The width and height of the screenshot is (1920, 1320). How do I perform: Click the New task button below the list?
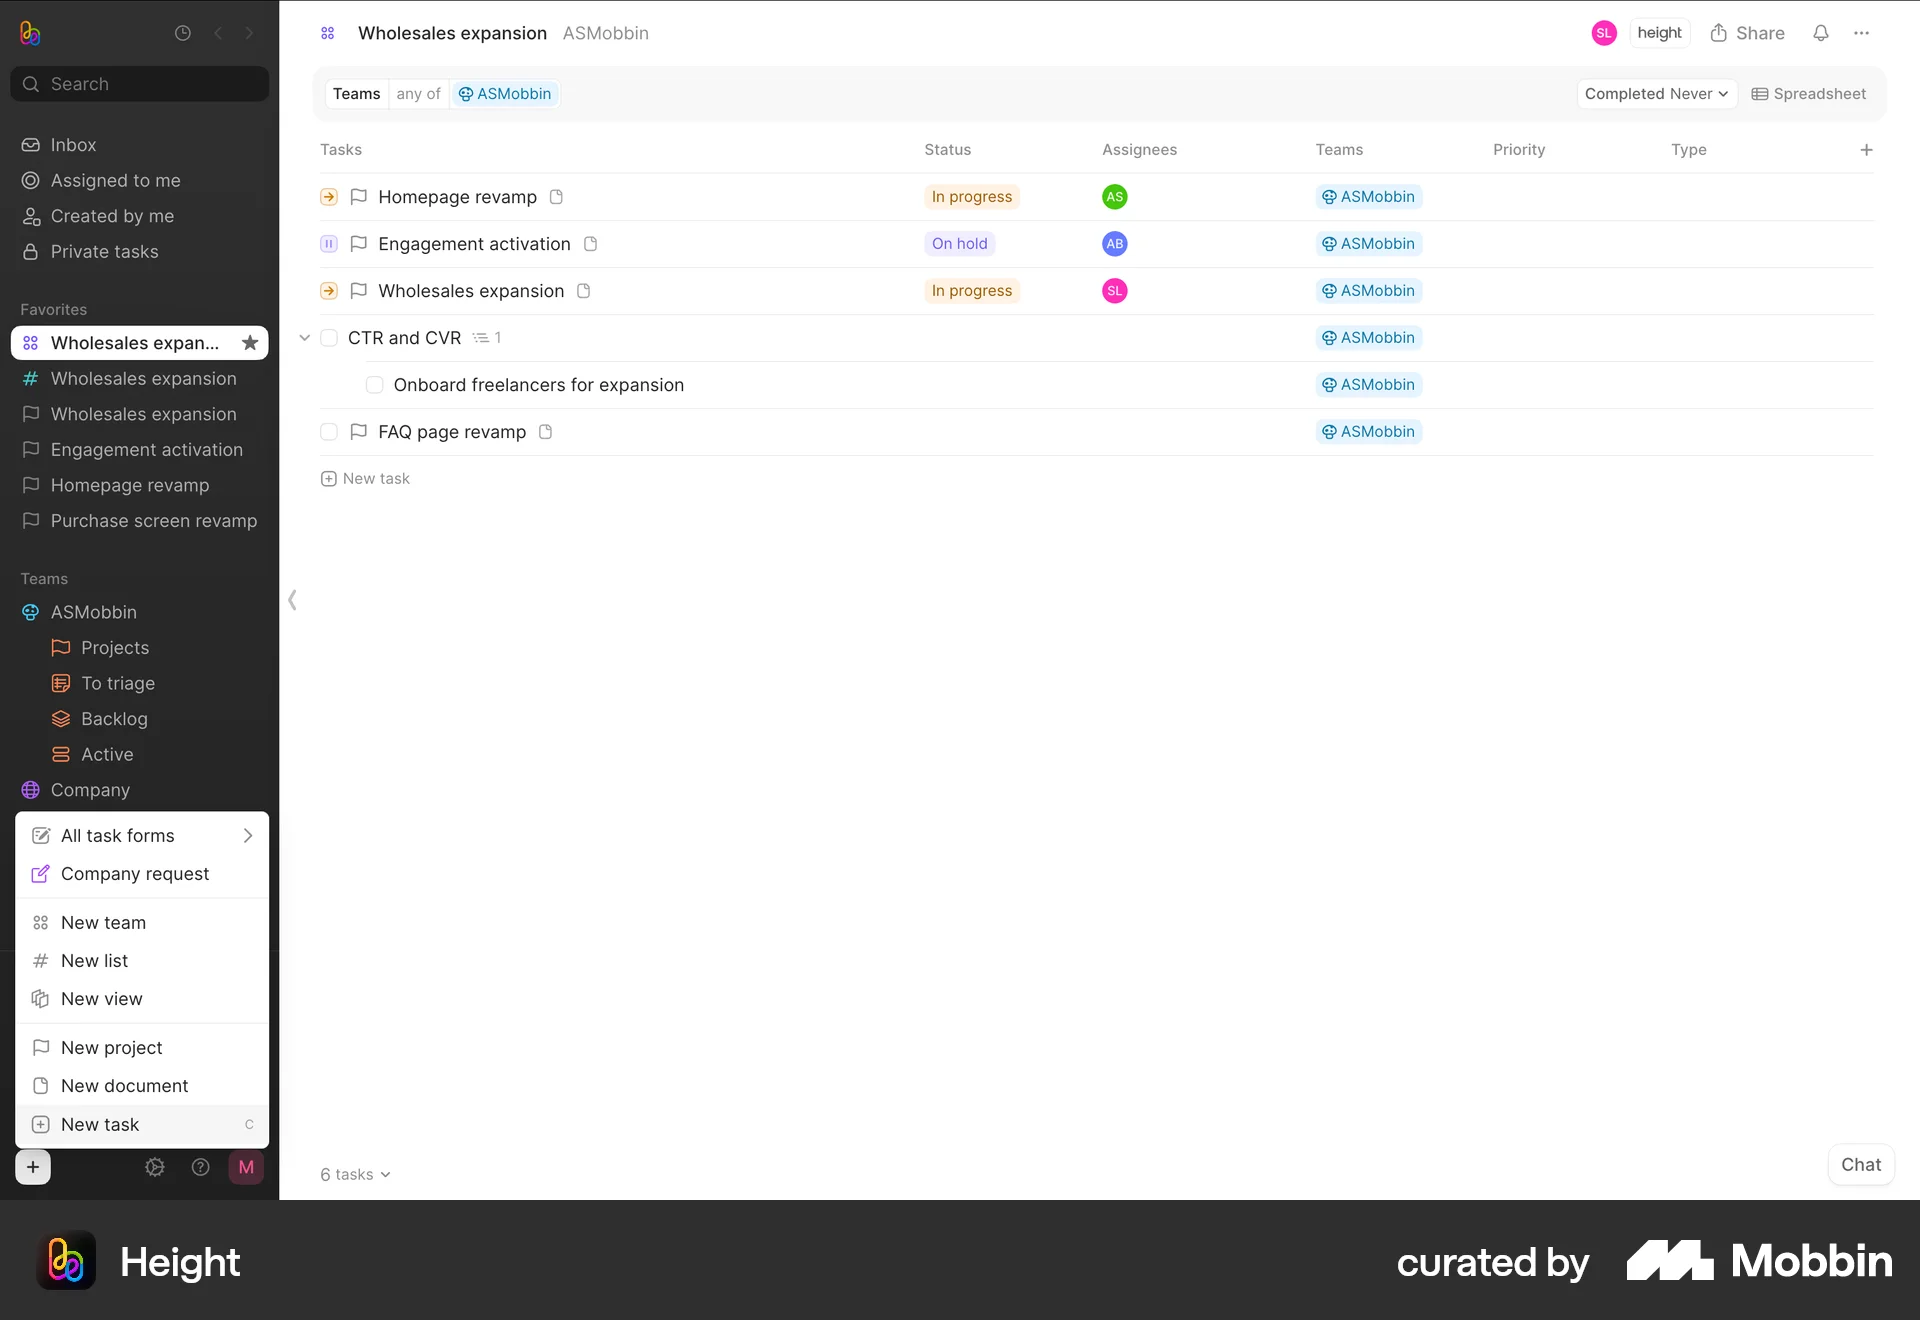(365, 478)
